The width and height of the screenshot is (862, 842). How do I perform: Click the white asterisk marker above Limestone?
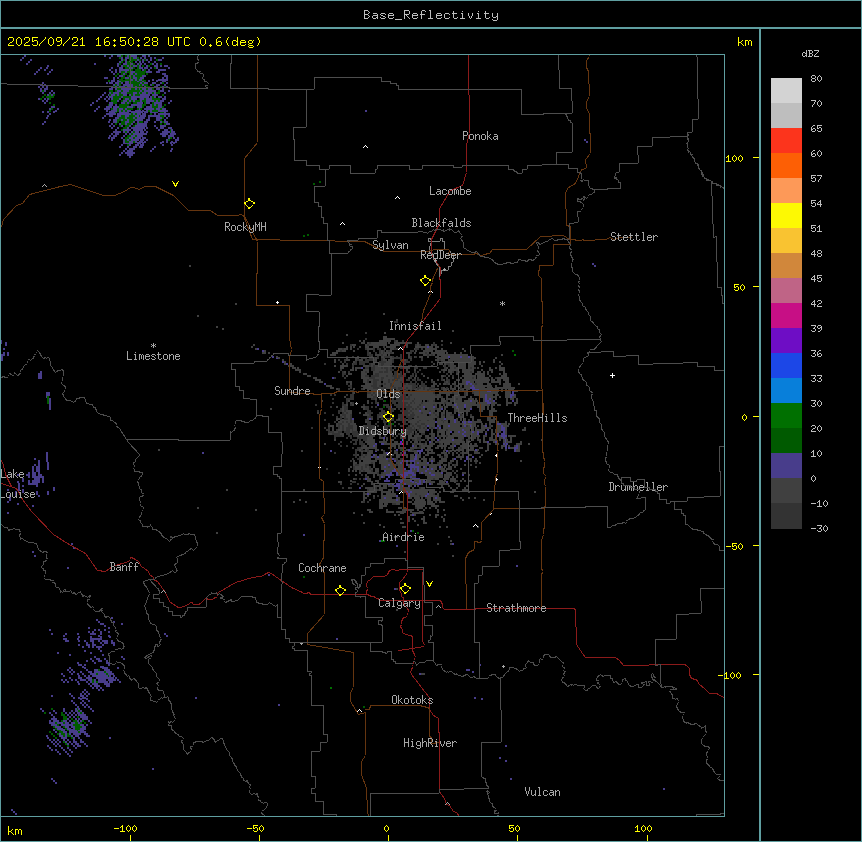pos(153,344)
